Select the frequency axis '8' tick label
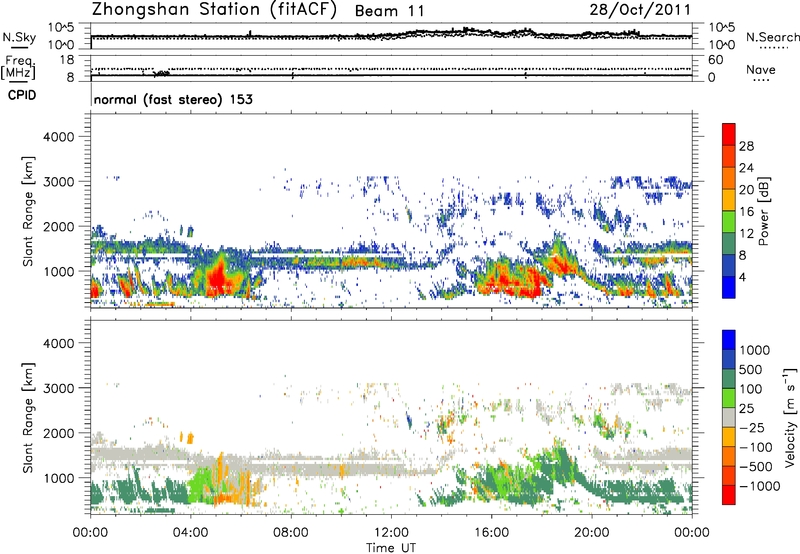 click(70, 77)
